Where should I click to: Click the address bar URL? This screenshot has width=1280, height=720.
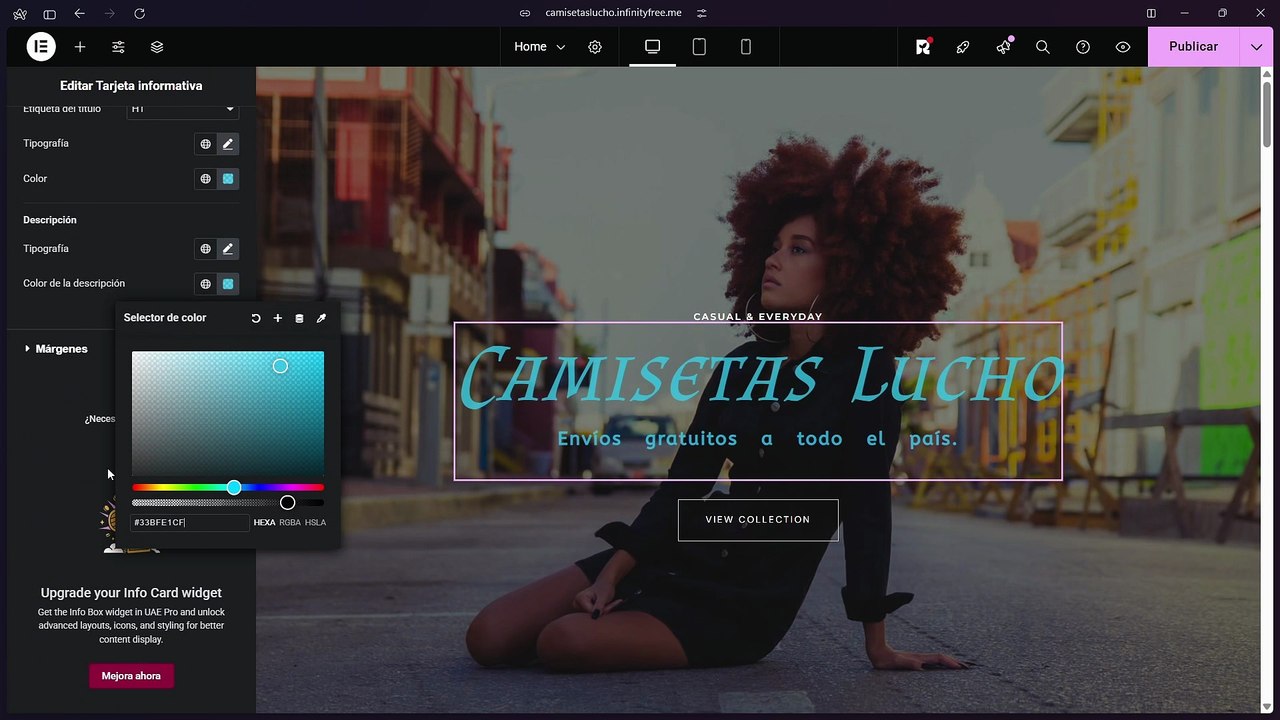(613, 13)
